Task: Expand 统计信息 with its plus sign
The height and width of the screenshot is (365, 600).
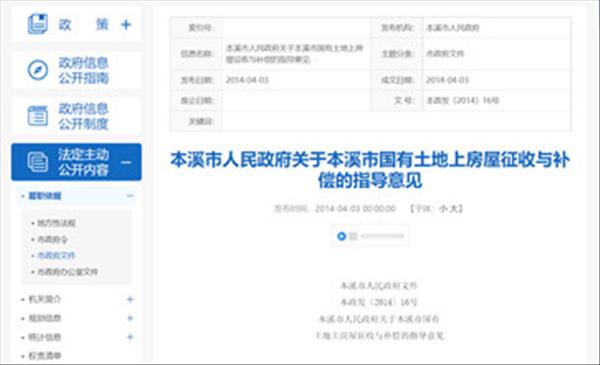Action: [x=130, y=337]
